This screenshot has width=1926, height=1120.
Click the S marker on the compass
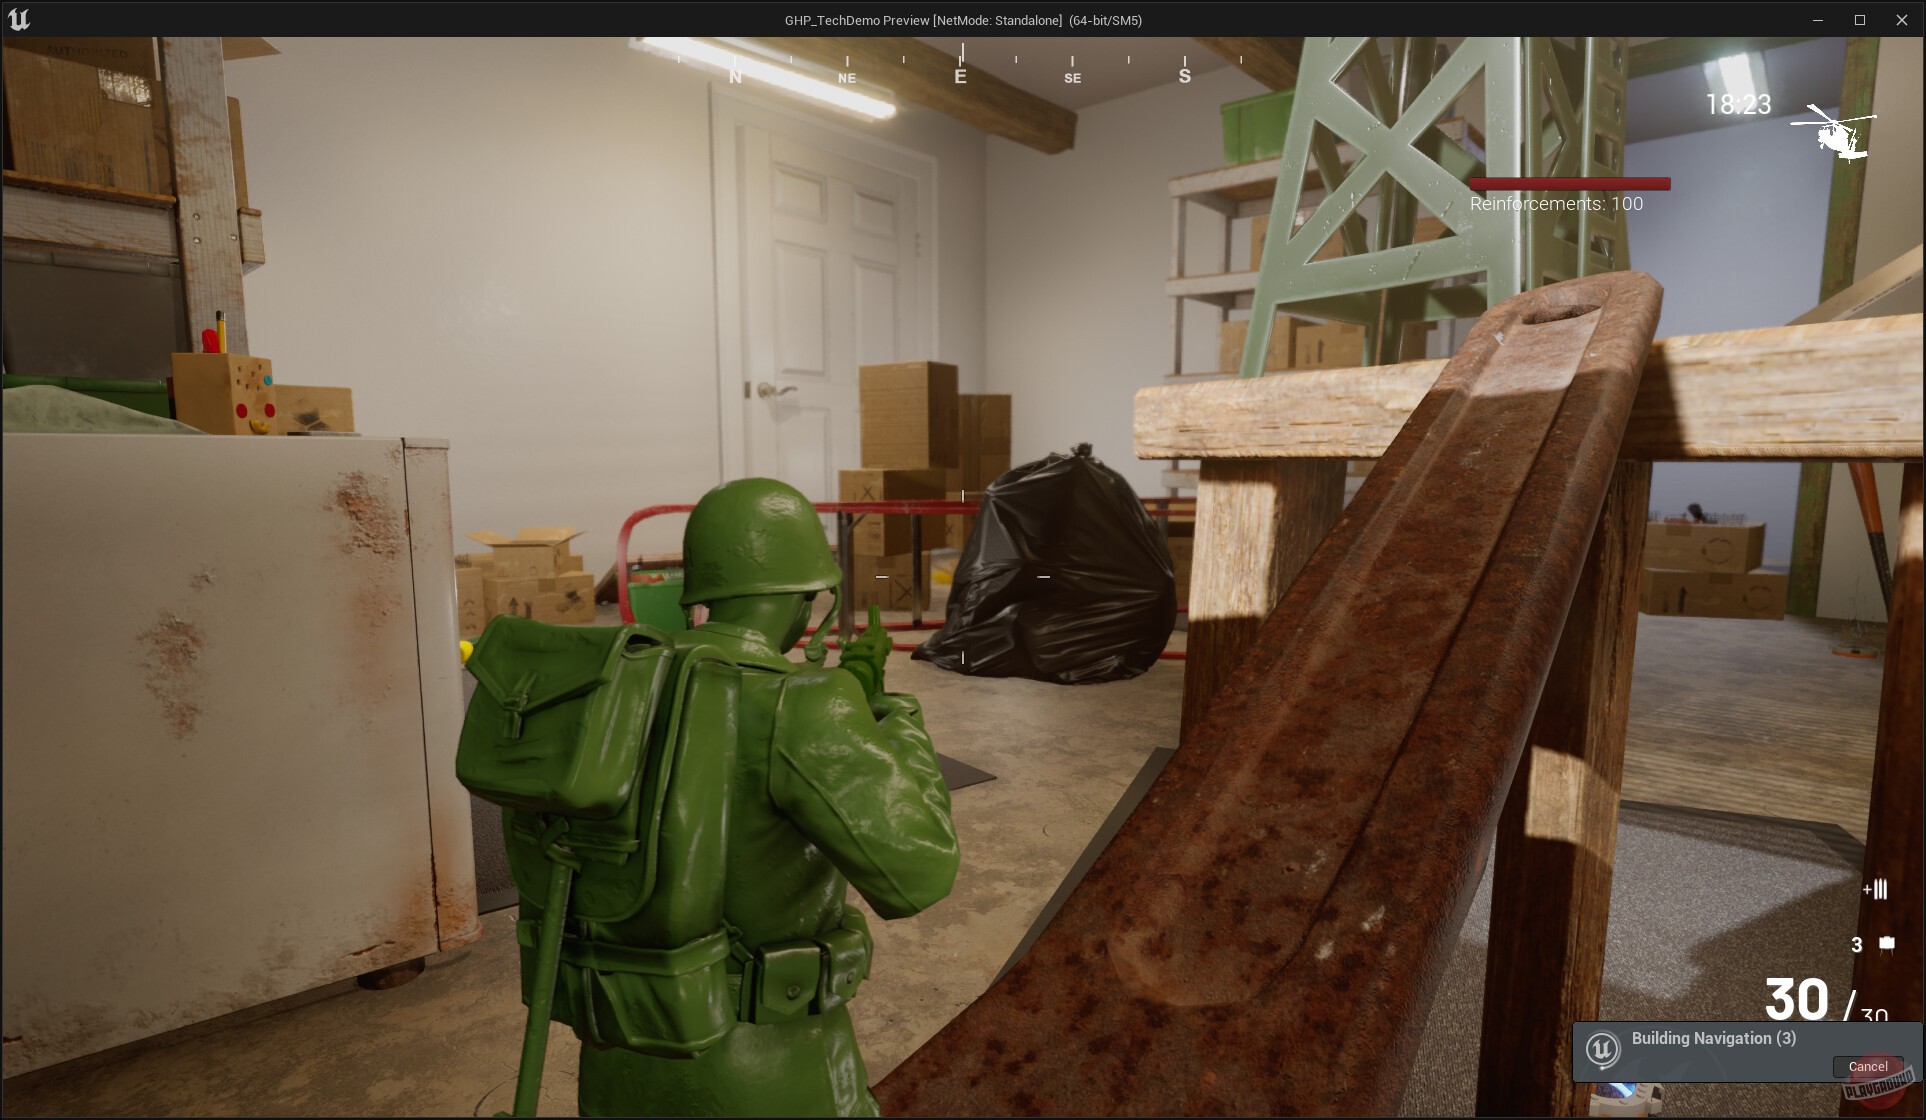tap(1184, 74)
